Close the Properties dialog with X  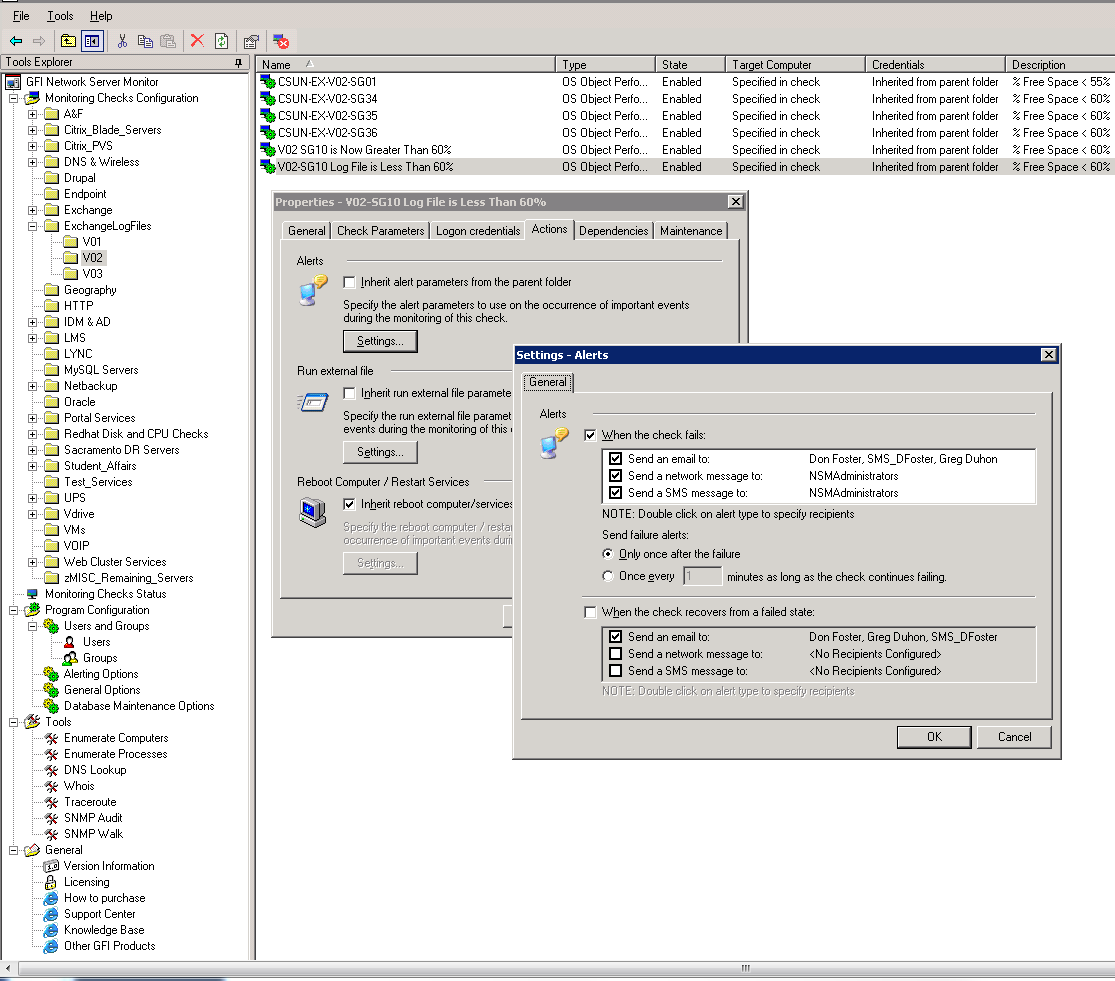click(x=736, y=202)
